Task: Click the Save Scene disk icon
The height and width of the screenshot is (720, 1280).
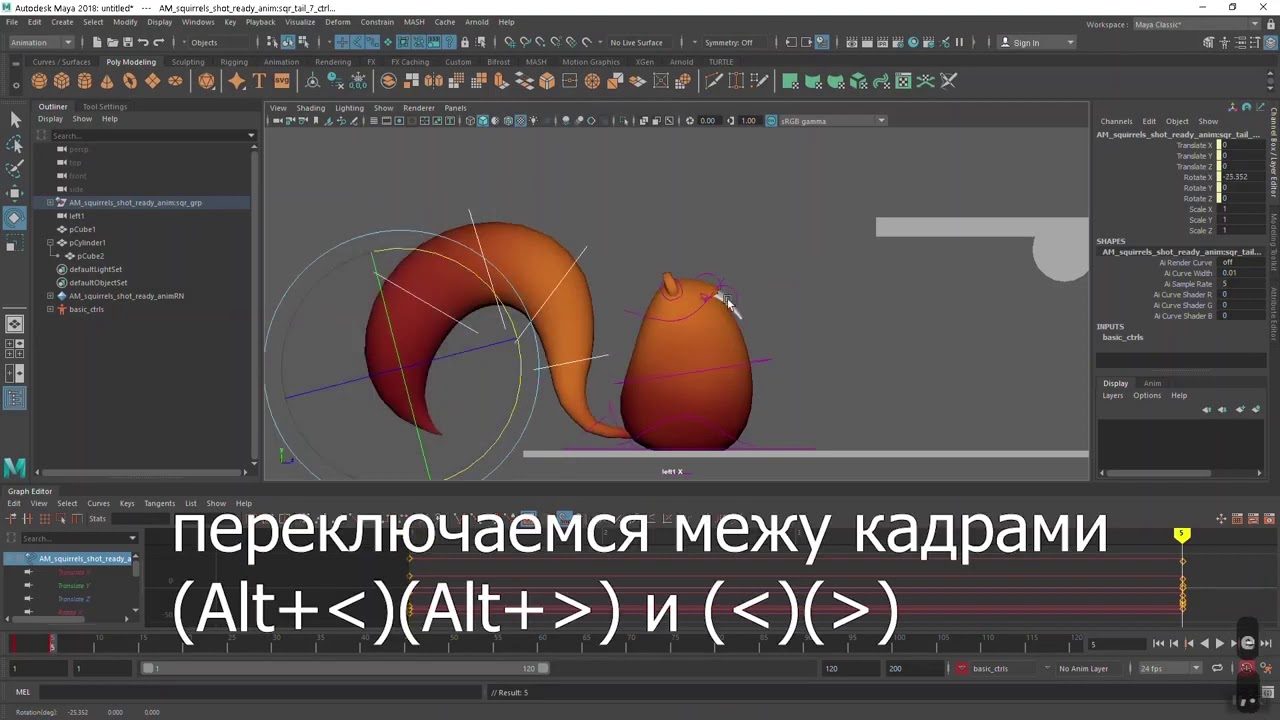Action: (x=127, y=42)
